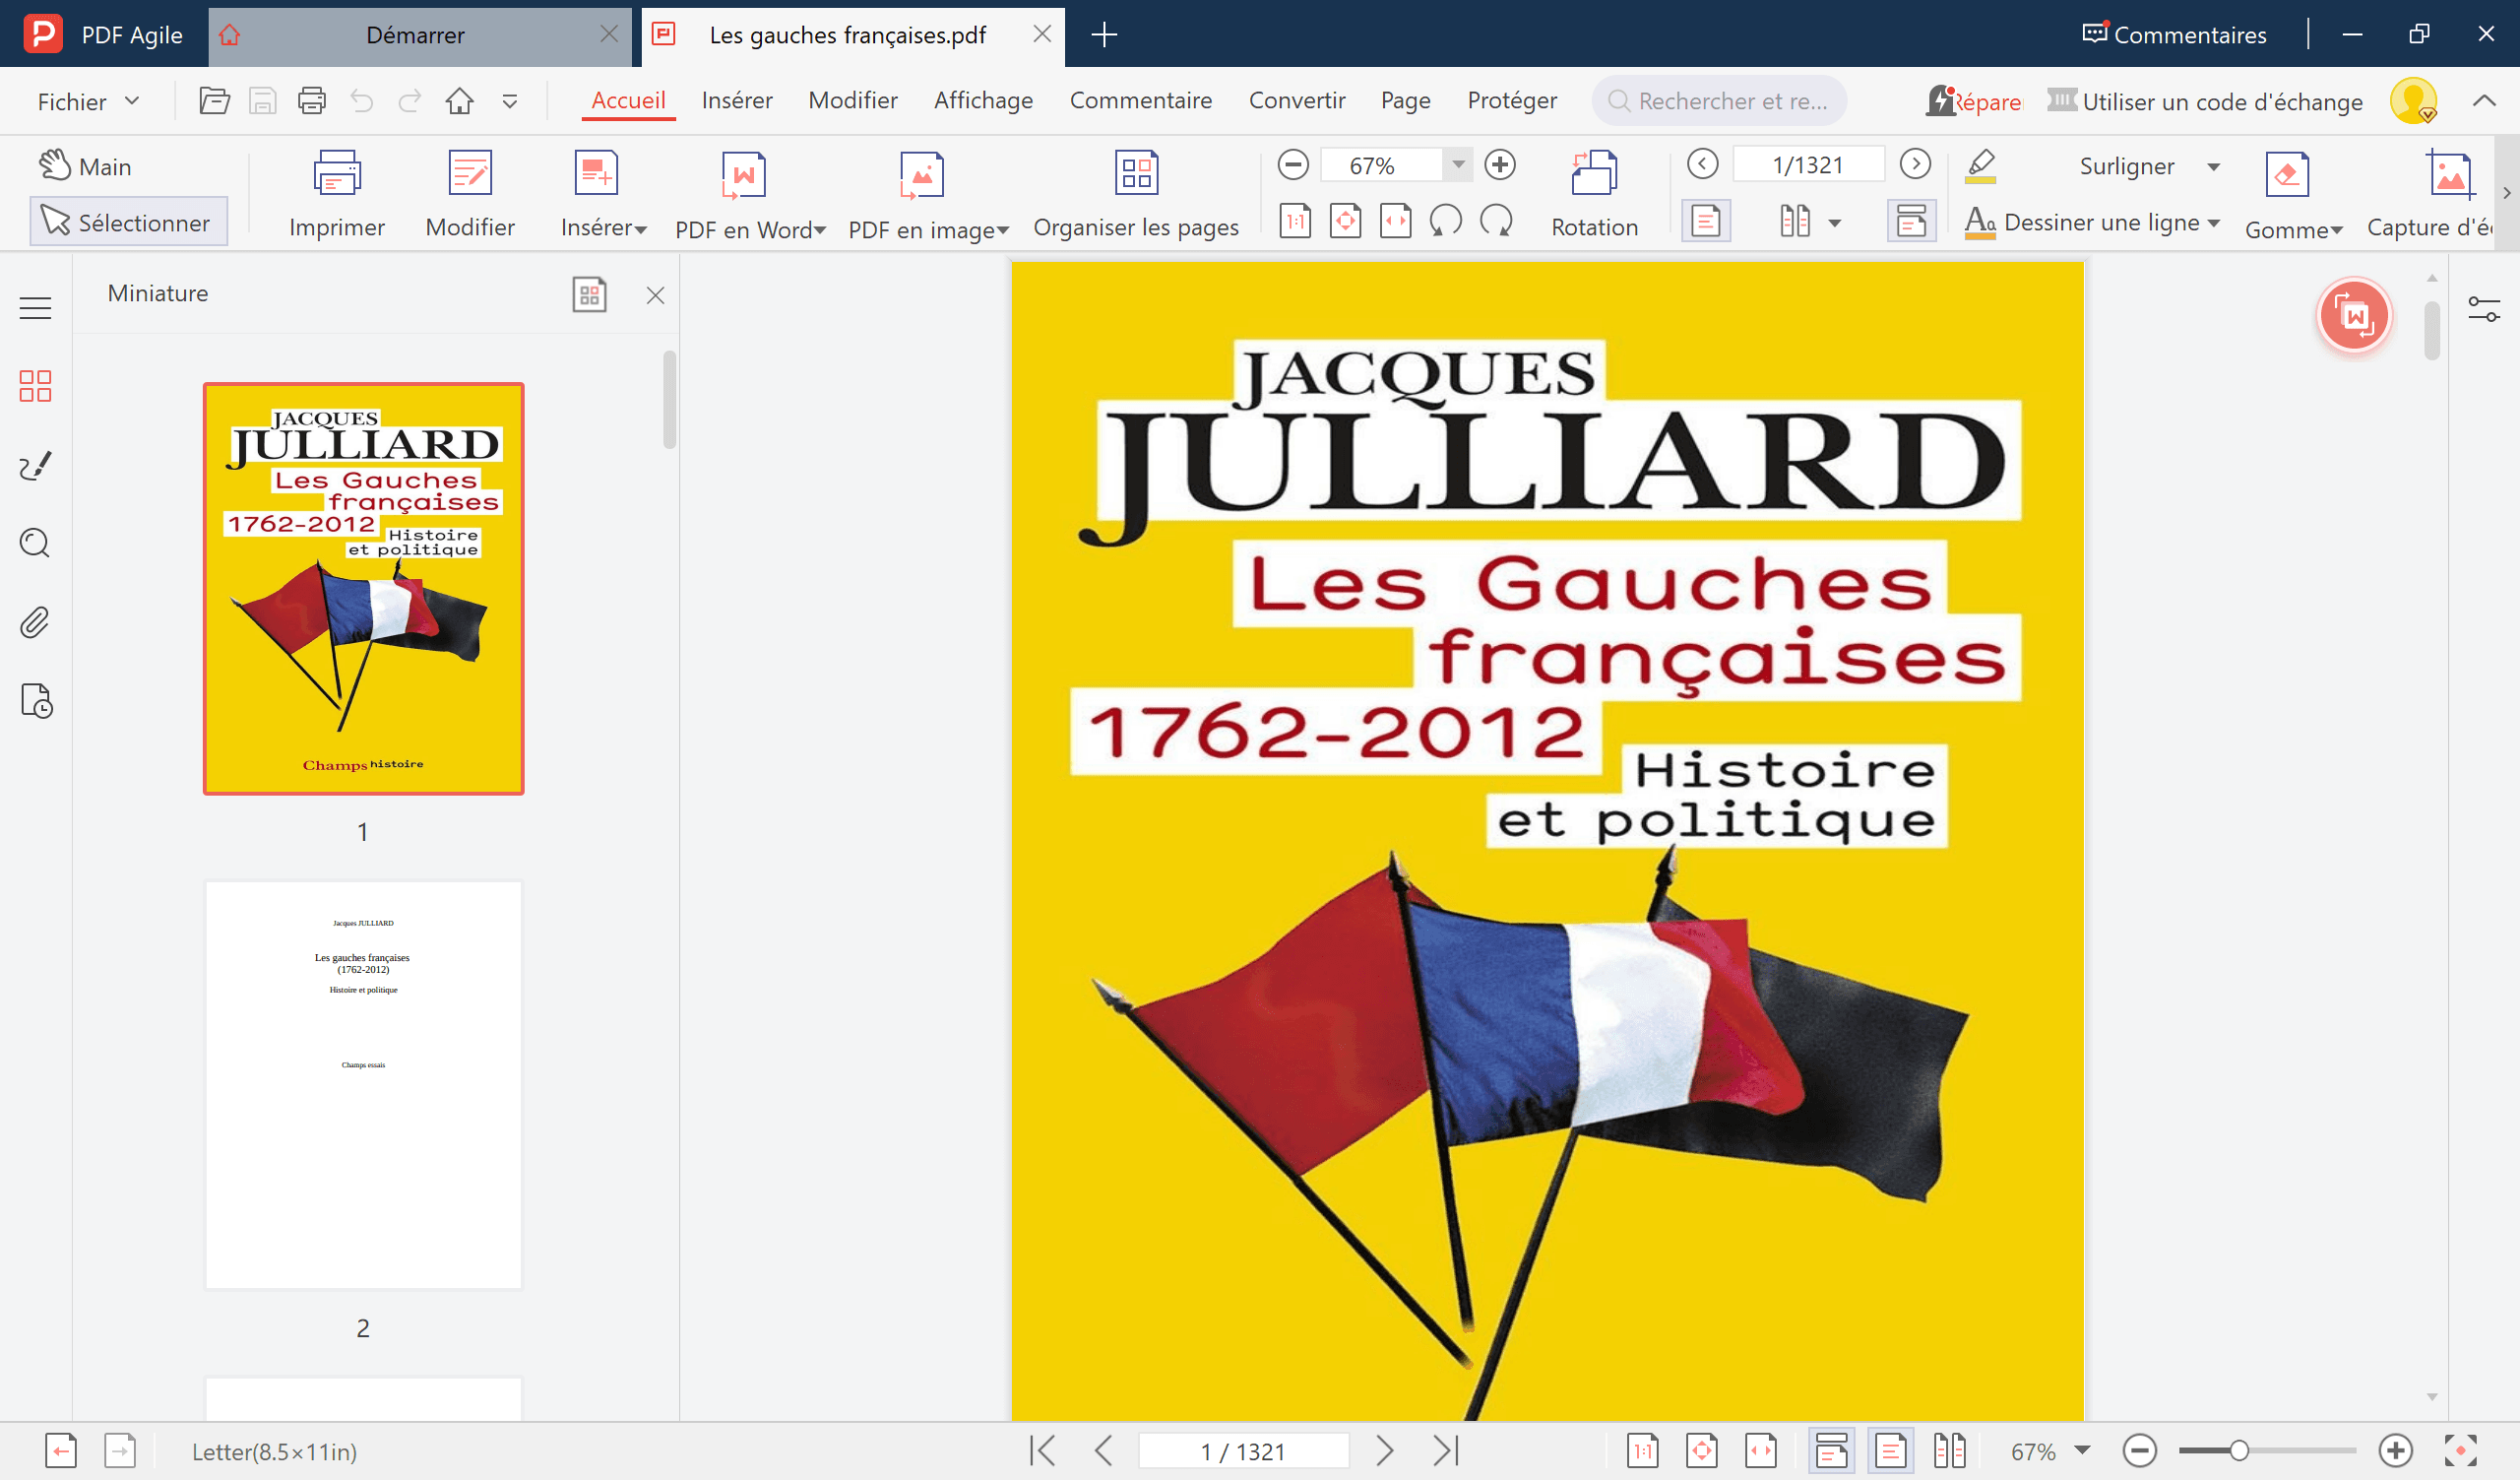
Task: Activate the Sélectionner tool
Action: tap(128, 222)
